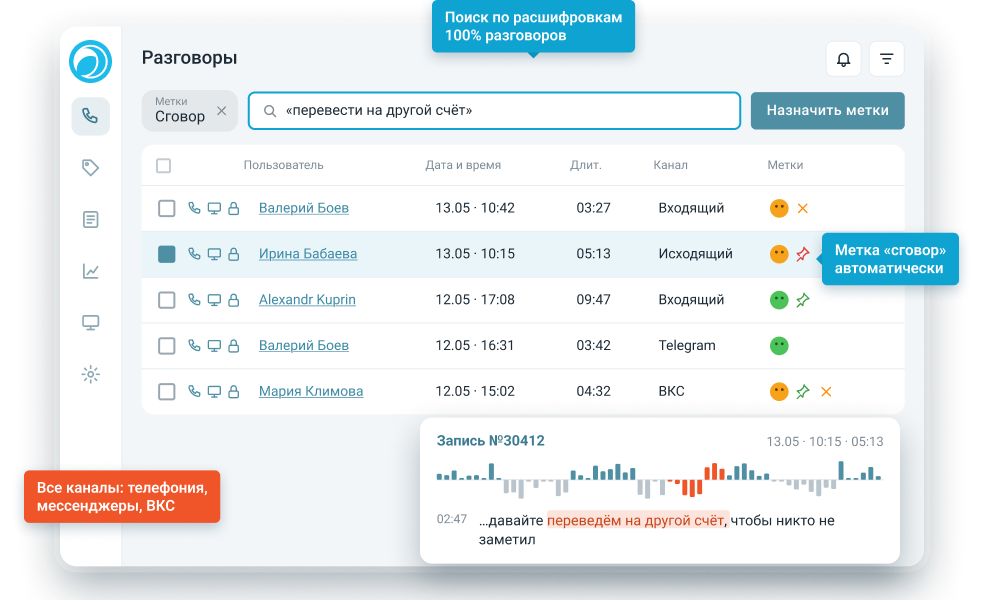The width and height of the screenshot is (984, 600).
Task: Click the Исходящий channel cell
Action: (x=695, y=254)
